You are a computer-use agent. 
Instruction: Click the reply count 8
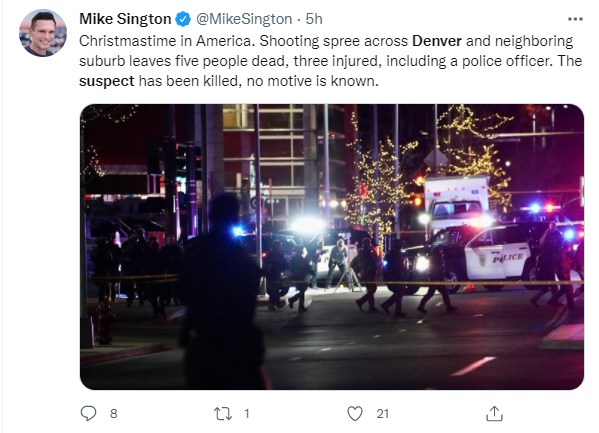tap(113, 414)
